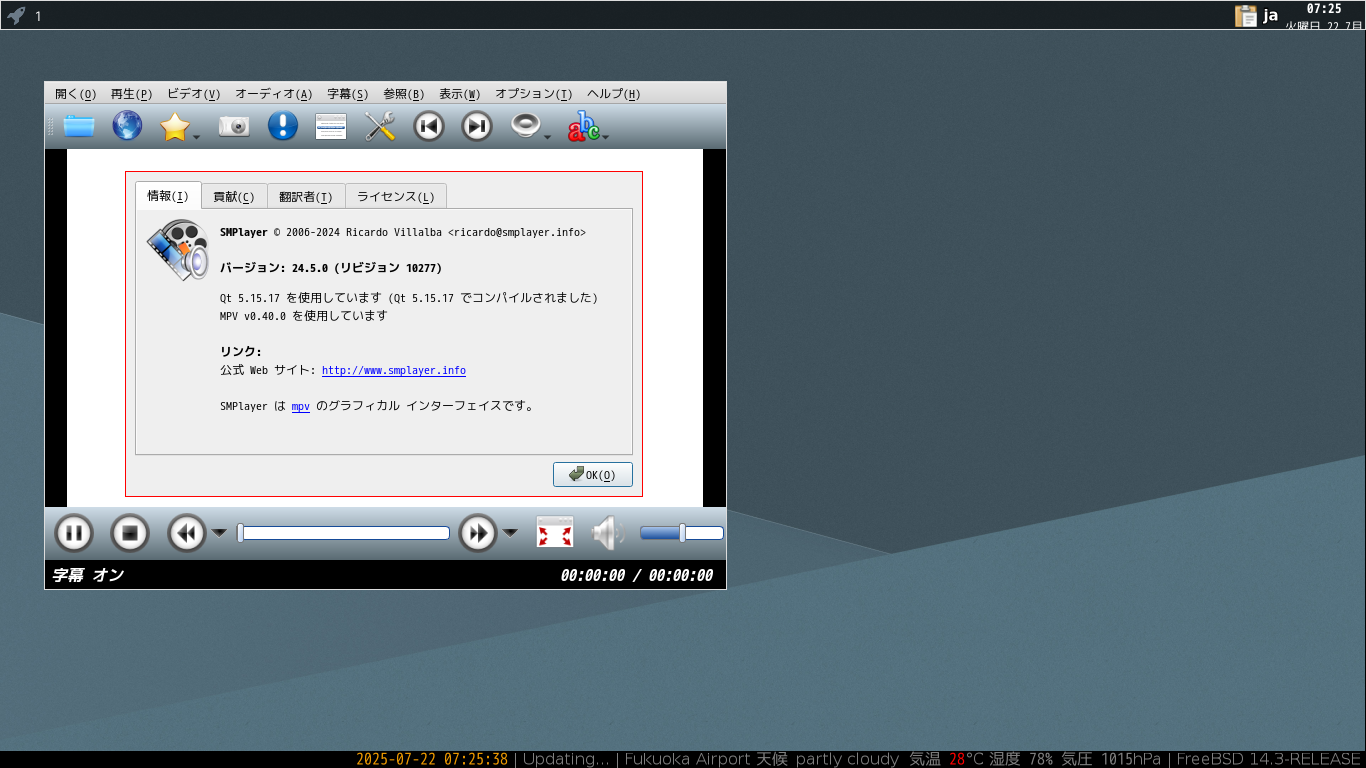The height and width of the screenshot is (768, 1366).
Task: Open the オプション(T) menu
Action: pos(534,94)
